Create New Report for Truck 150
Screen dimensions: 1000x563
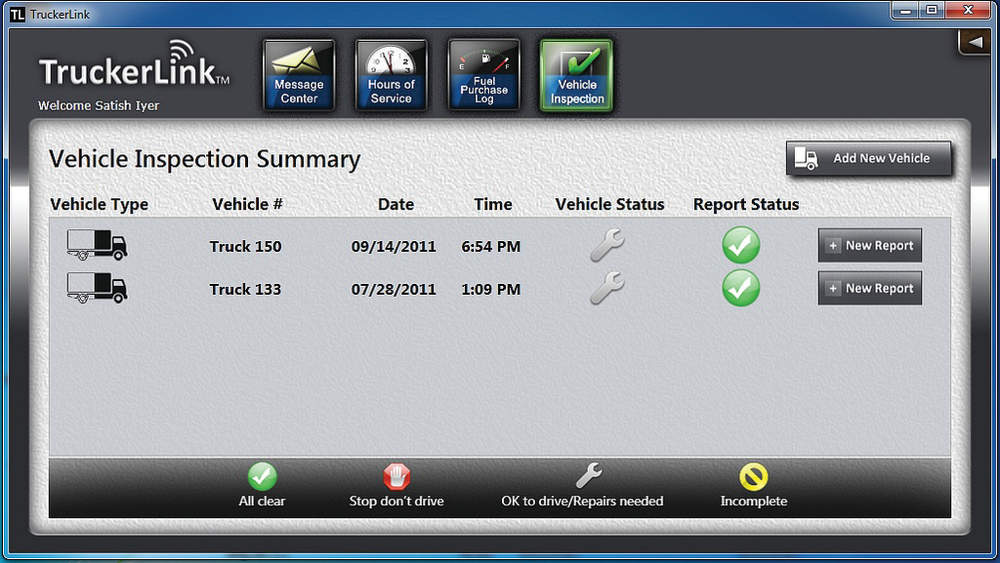pos(870,245)
